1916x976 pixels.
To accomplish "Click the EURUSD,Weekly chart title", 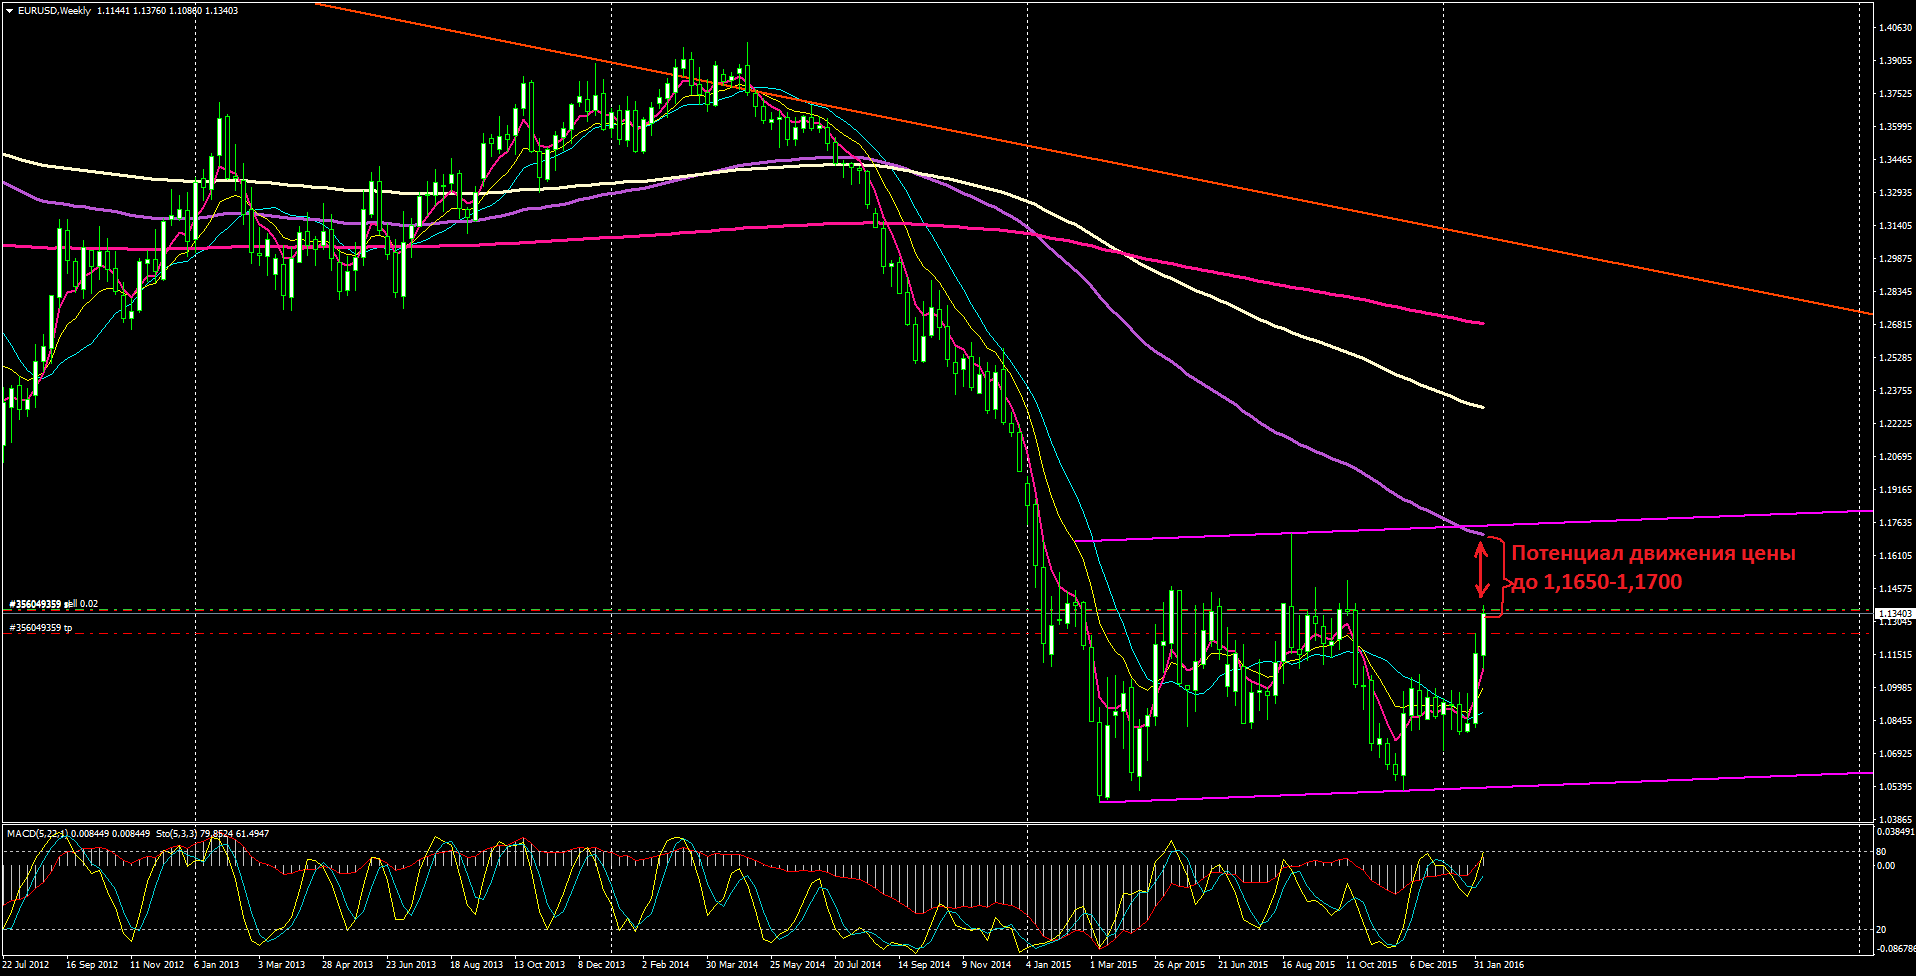I will 54,11.
